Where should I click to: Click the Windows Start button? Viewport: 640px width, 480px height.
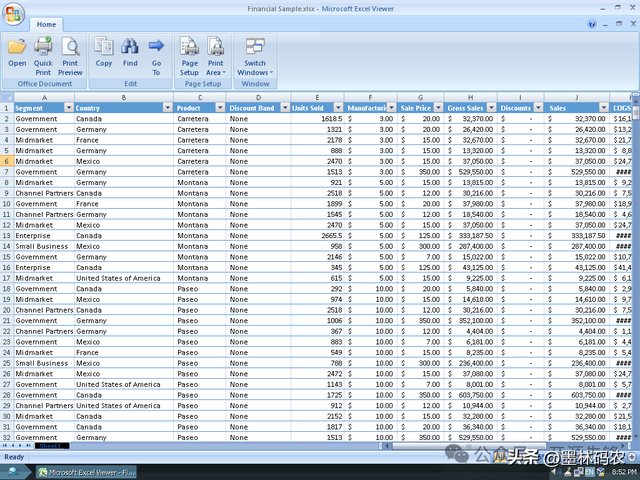point(14,472)
